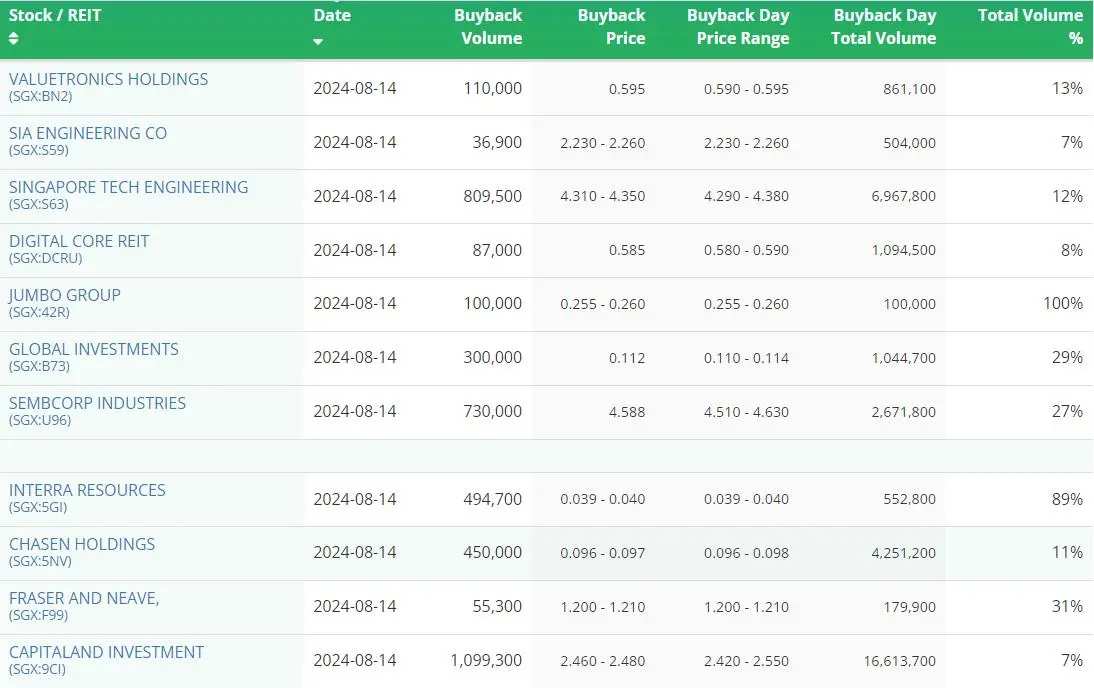Viewport: 1094px width, 688px height.
Task: Select ticker code (SGX:B73)
Action: coord(39,366)
